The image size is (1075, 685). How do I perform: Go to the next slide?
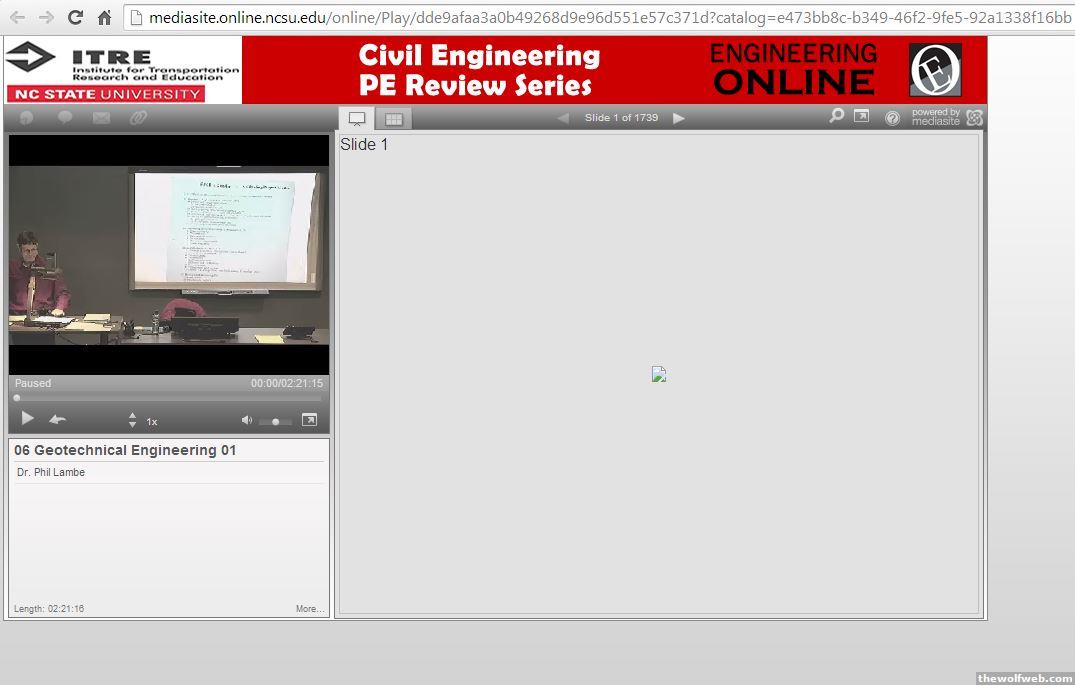tap(679, 118)
